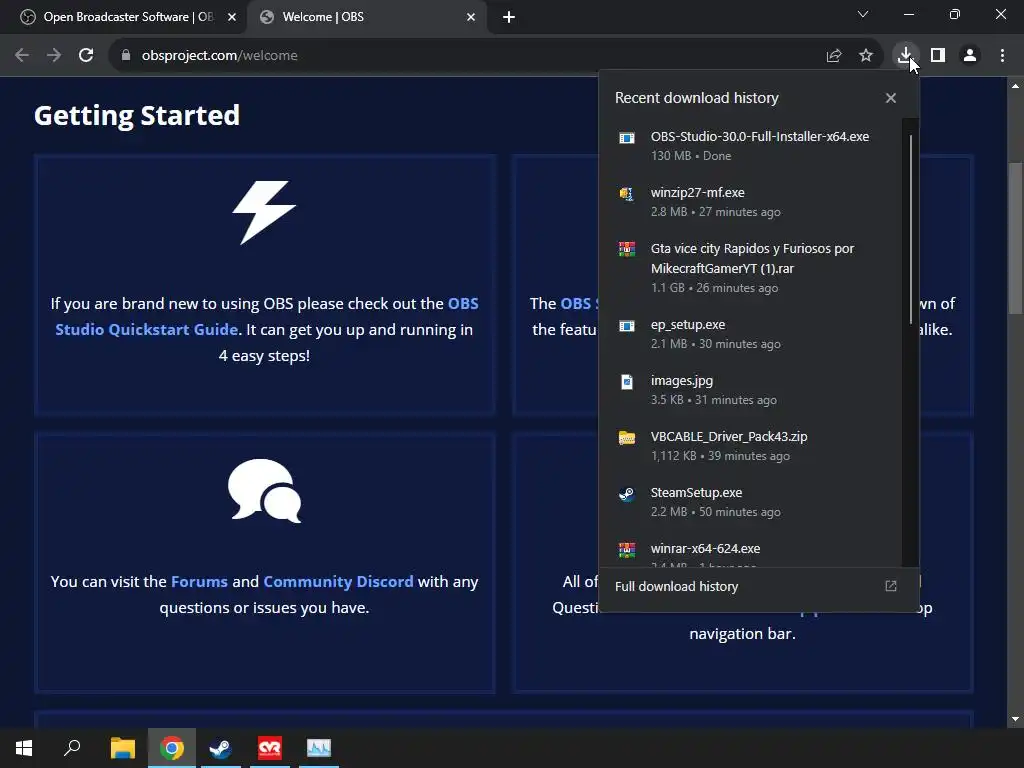The image size is (1024, 768).
Task: Click the '2.8 MB • 27 minutes ago' text
Action: (x=716, y=212)
